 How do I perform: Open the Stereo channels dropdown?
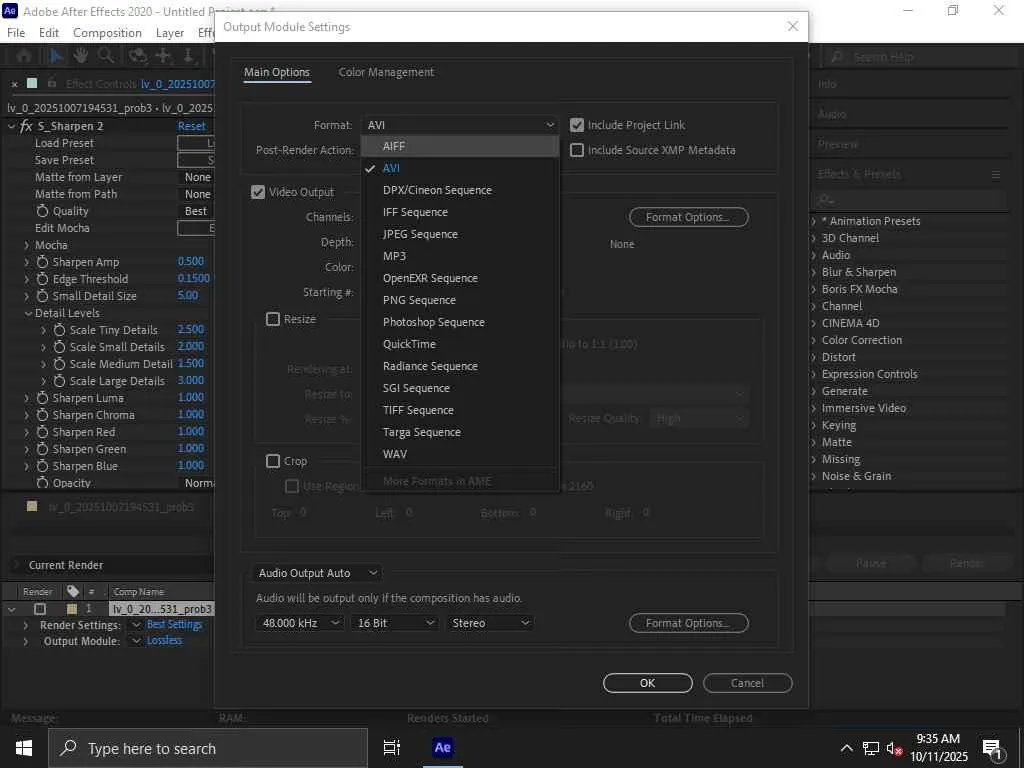[x=490, y=623]
